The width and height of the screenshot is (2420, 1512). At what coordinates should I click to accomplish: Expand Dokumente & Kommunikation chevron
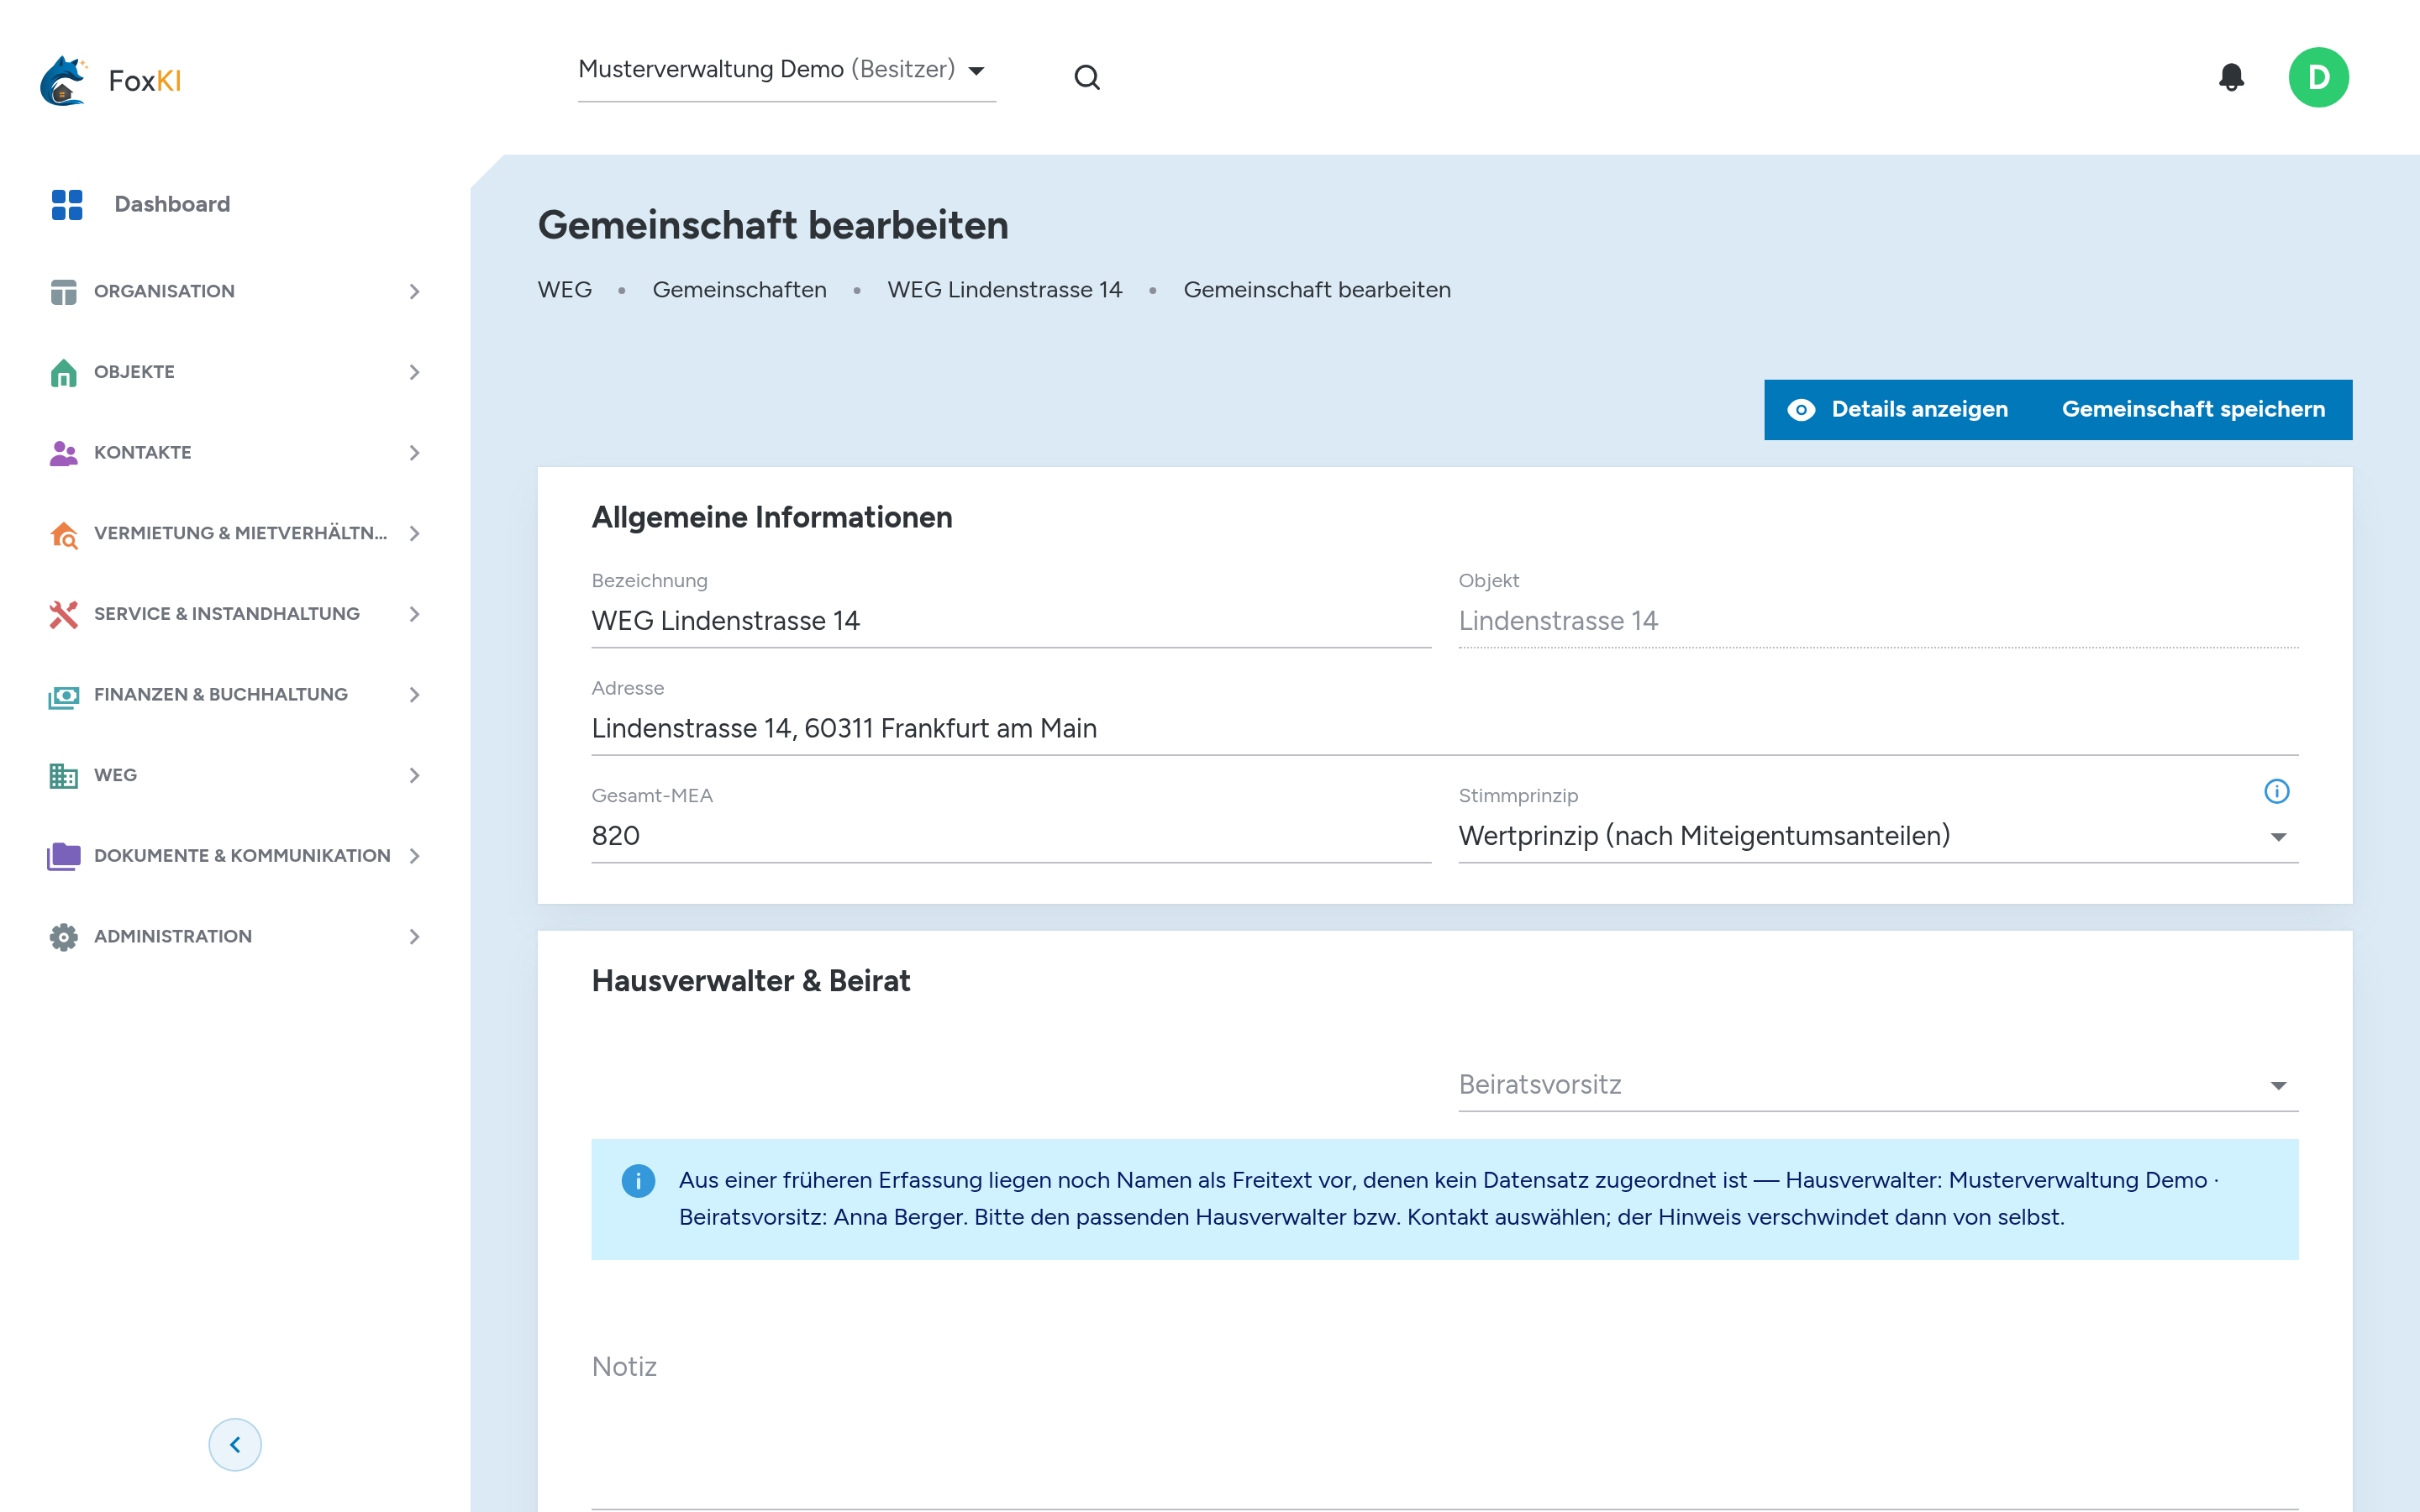click(x=414, y=856)
